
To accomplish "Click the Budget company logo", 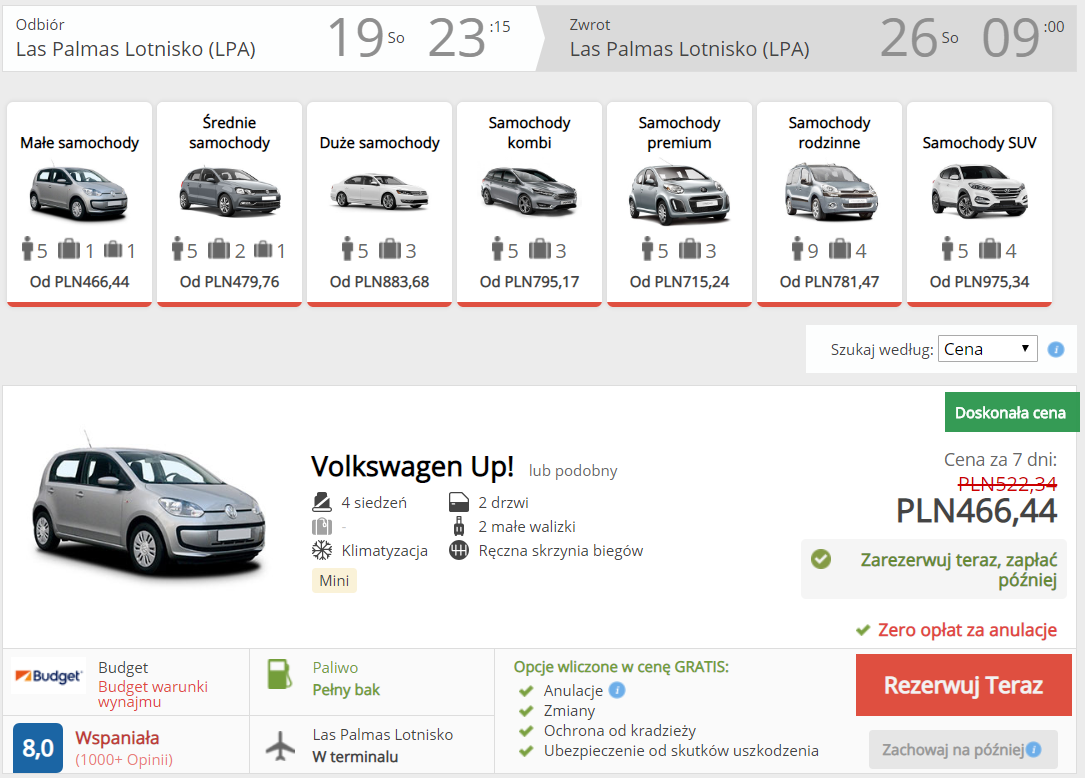I will pyautogui.click(x=48, y=676).
